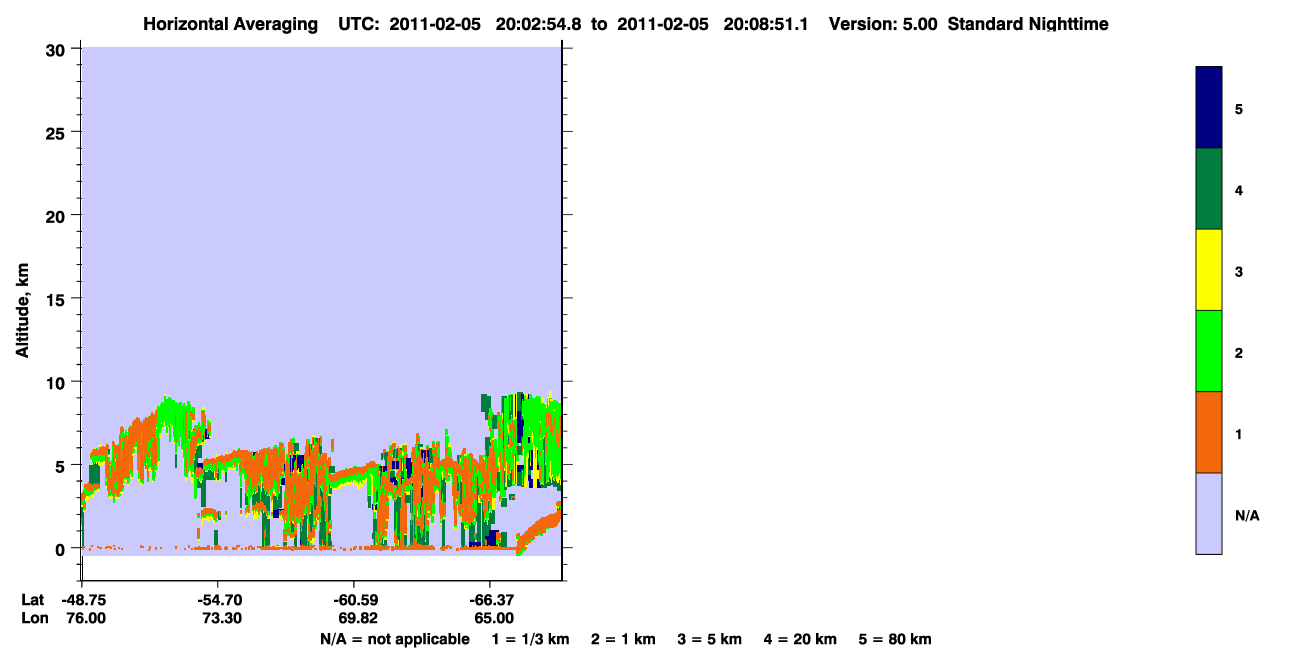This screenshot has width=1300, height=667.
Task: Click the orange legend swatch labeled 1
Action: point(1209,432)
